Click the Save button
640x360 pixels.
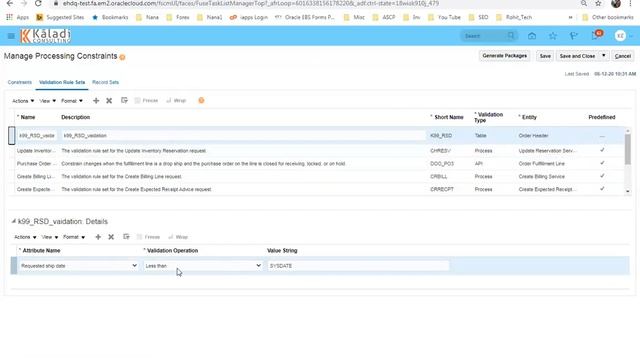[x=545, y=56]
